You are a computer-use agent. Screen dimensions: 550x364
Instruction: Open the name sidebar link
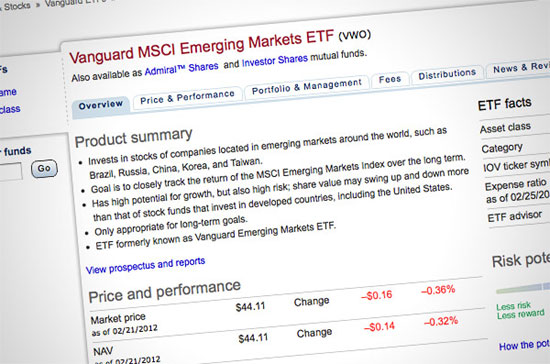[x=8, y=93]
